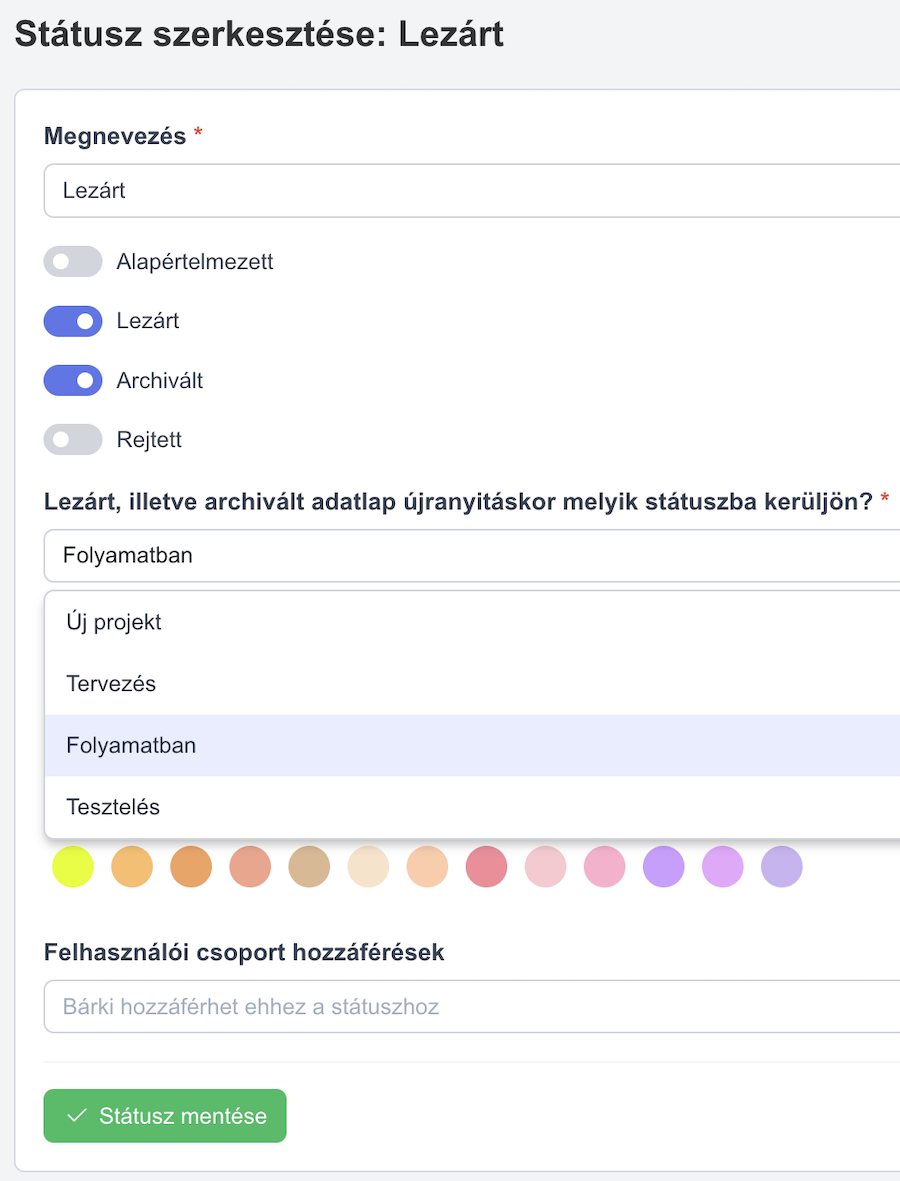Click the checkmark icon on the save button
The width and height of the screenshot is (900, 1181).
tap(76, 1115)
